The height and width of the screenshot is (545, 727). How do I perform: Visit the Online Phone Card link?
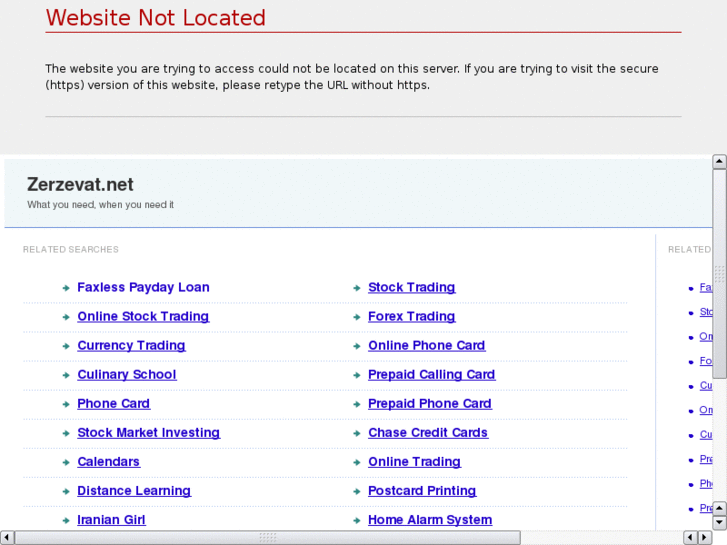(427, 346)
